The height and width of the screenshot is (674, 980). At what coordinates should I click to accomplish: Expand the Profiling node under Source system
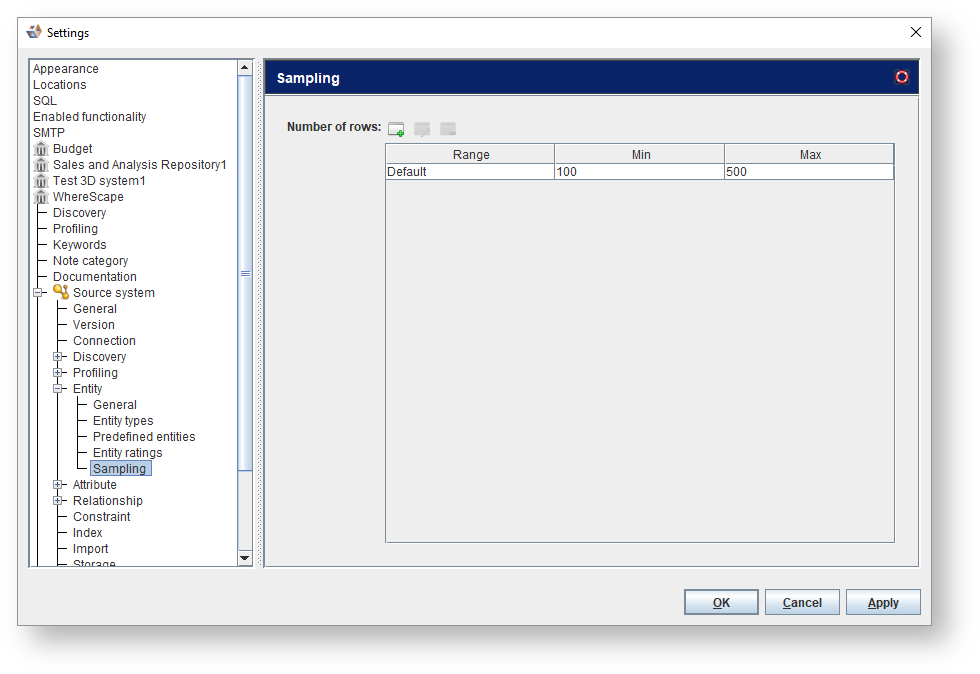58,373
